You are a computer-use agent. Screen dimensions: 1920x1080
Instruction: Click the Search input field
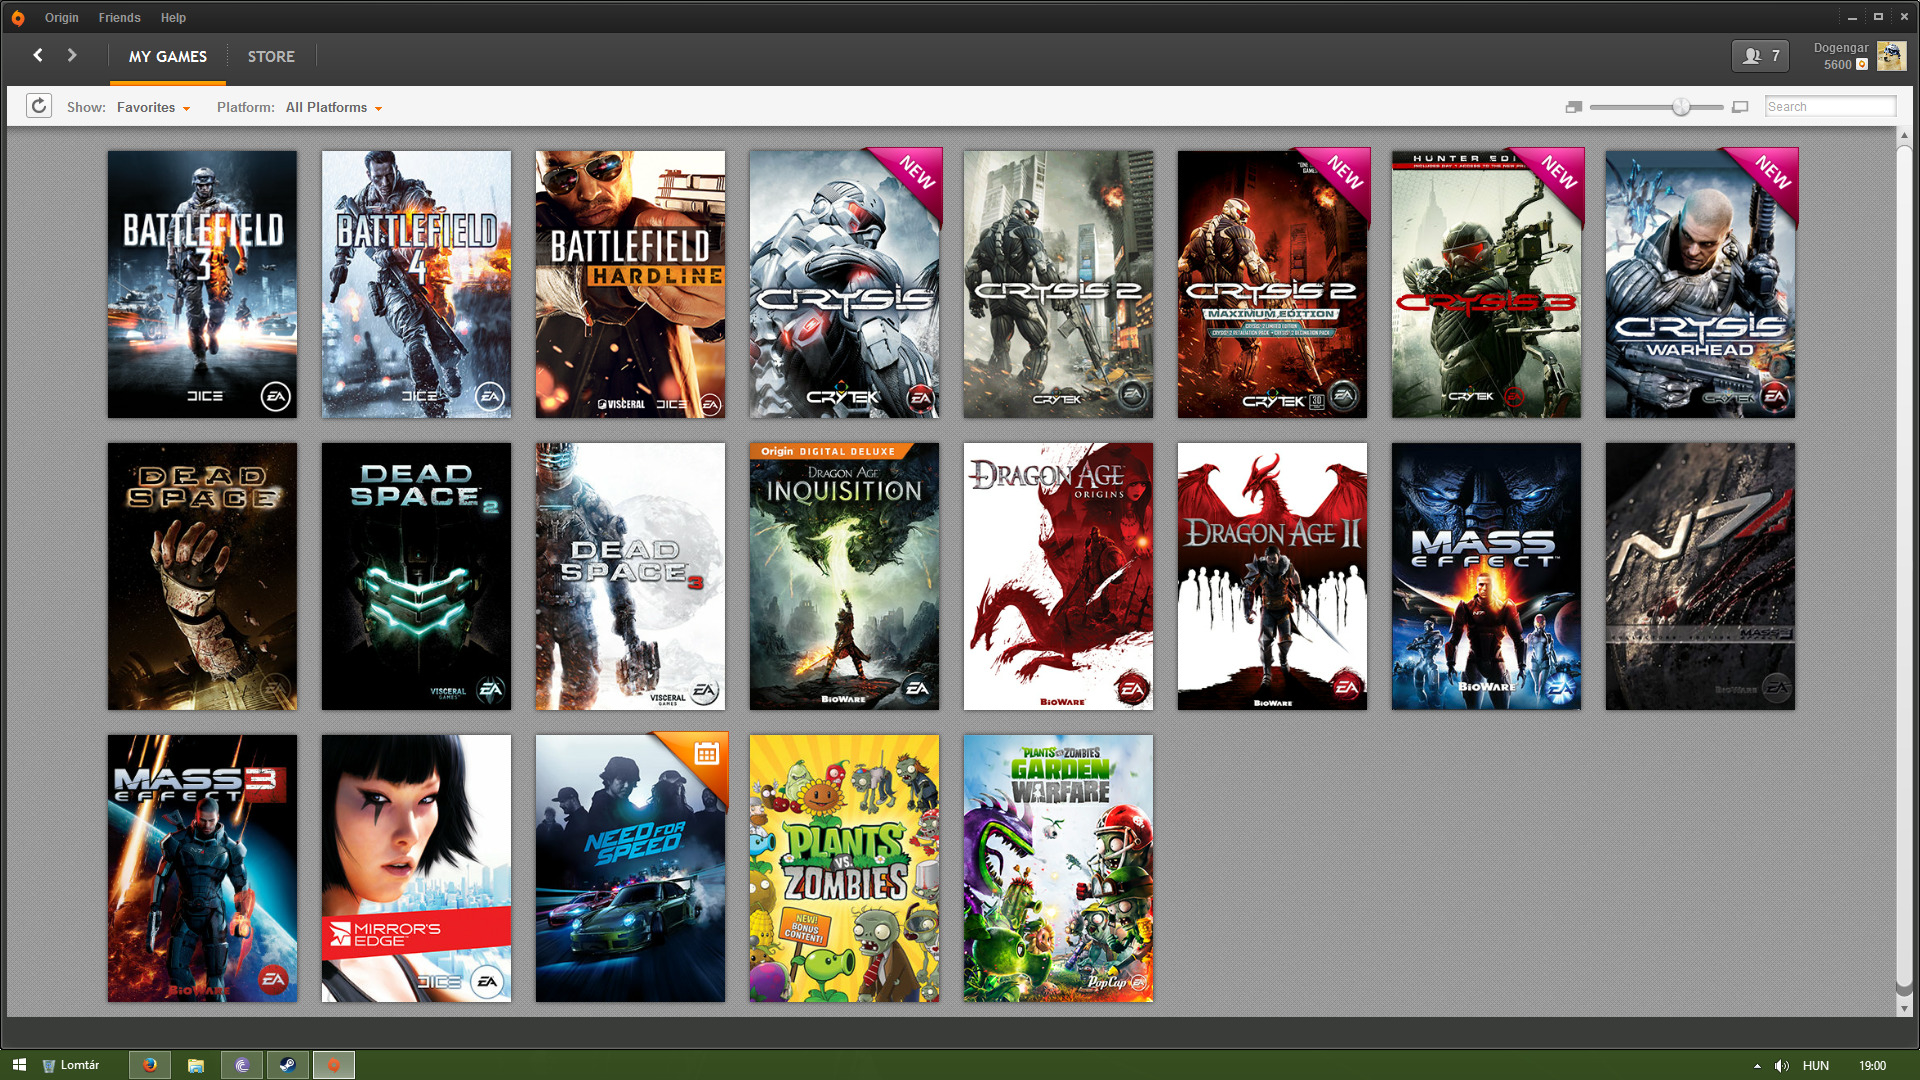pos(1829,107)
